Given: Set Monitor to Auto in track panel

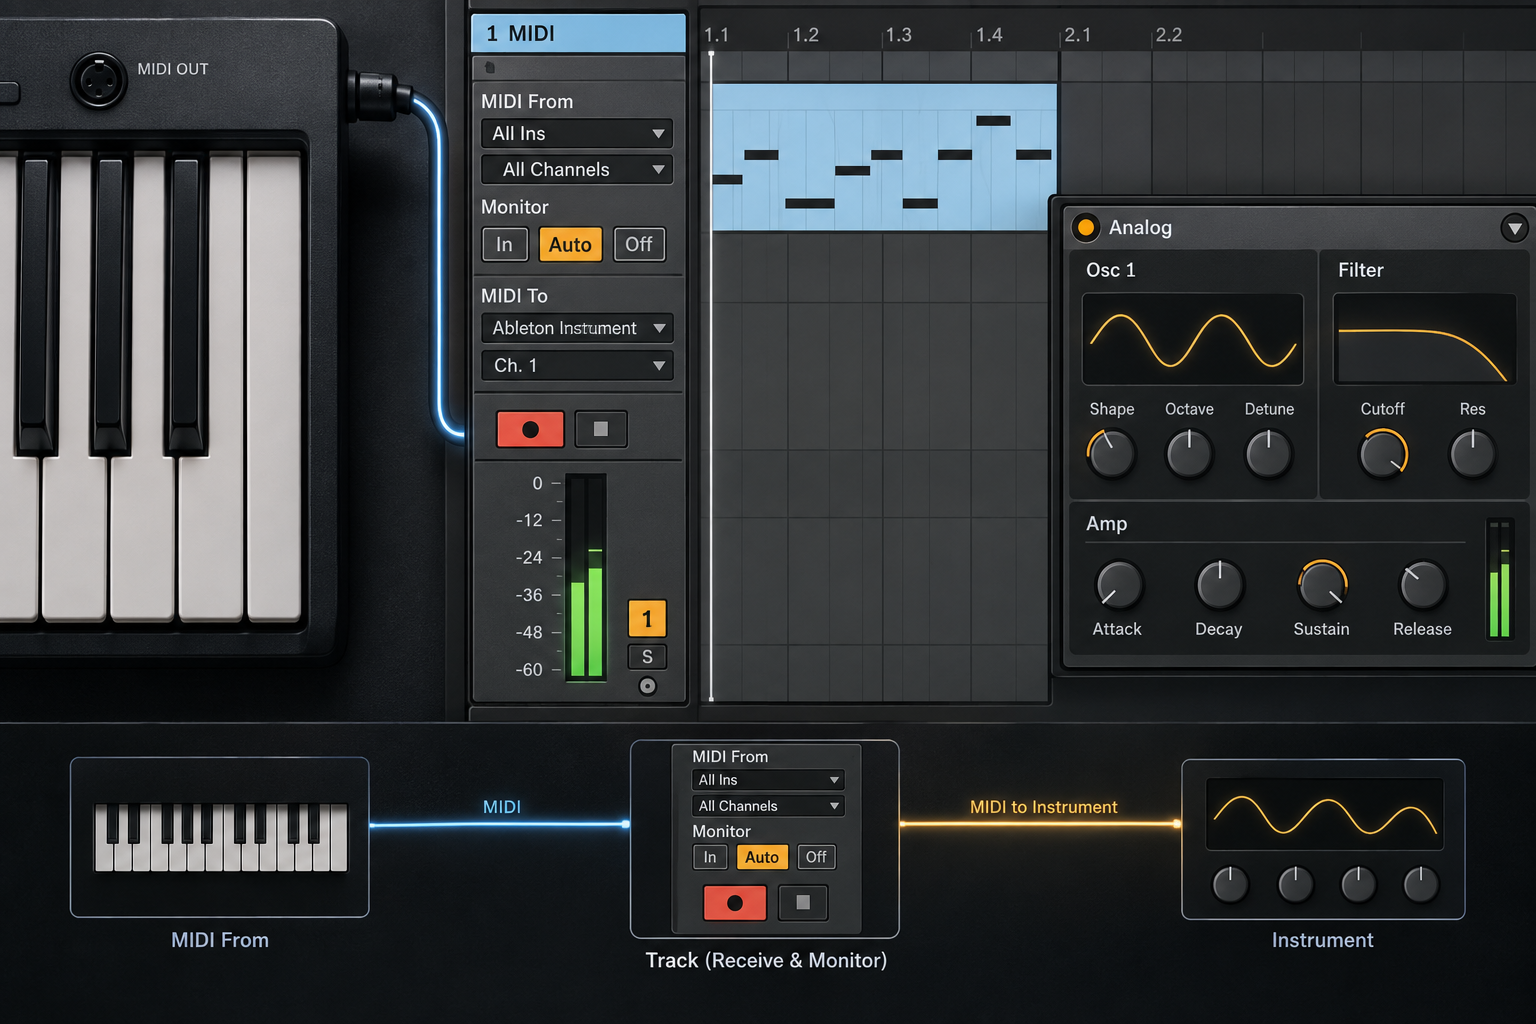Looking at the screenshot, I should click(570, 244).
